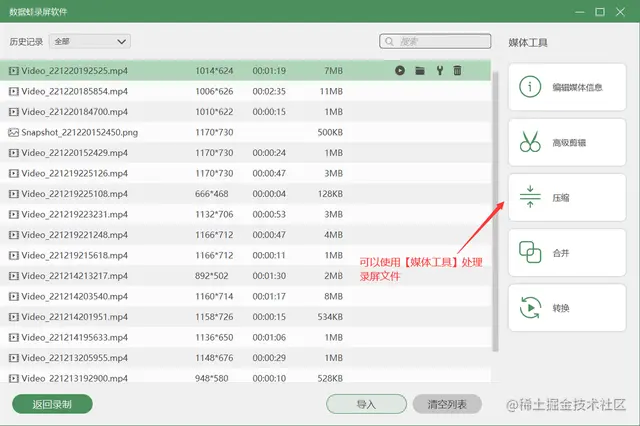Click video icon of Video_221220185854.mp4

(x=14, y=91)
